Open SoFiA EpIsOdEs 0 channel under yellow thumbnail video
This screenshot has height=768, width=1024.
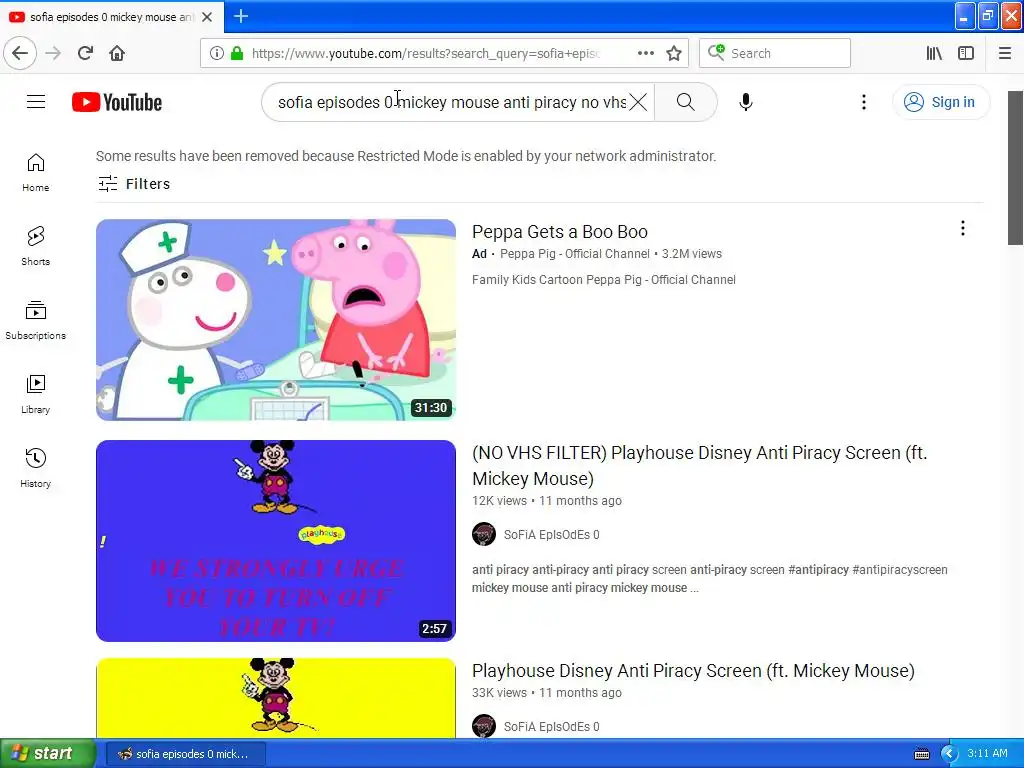(551, 727)
